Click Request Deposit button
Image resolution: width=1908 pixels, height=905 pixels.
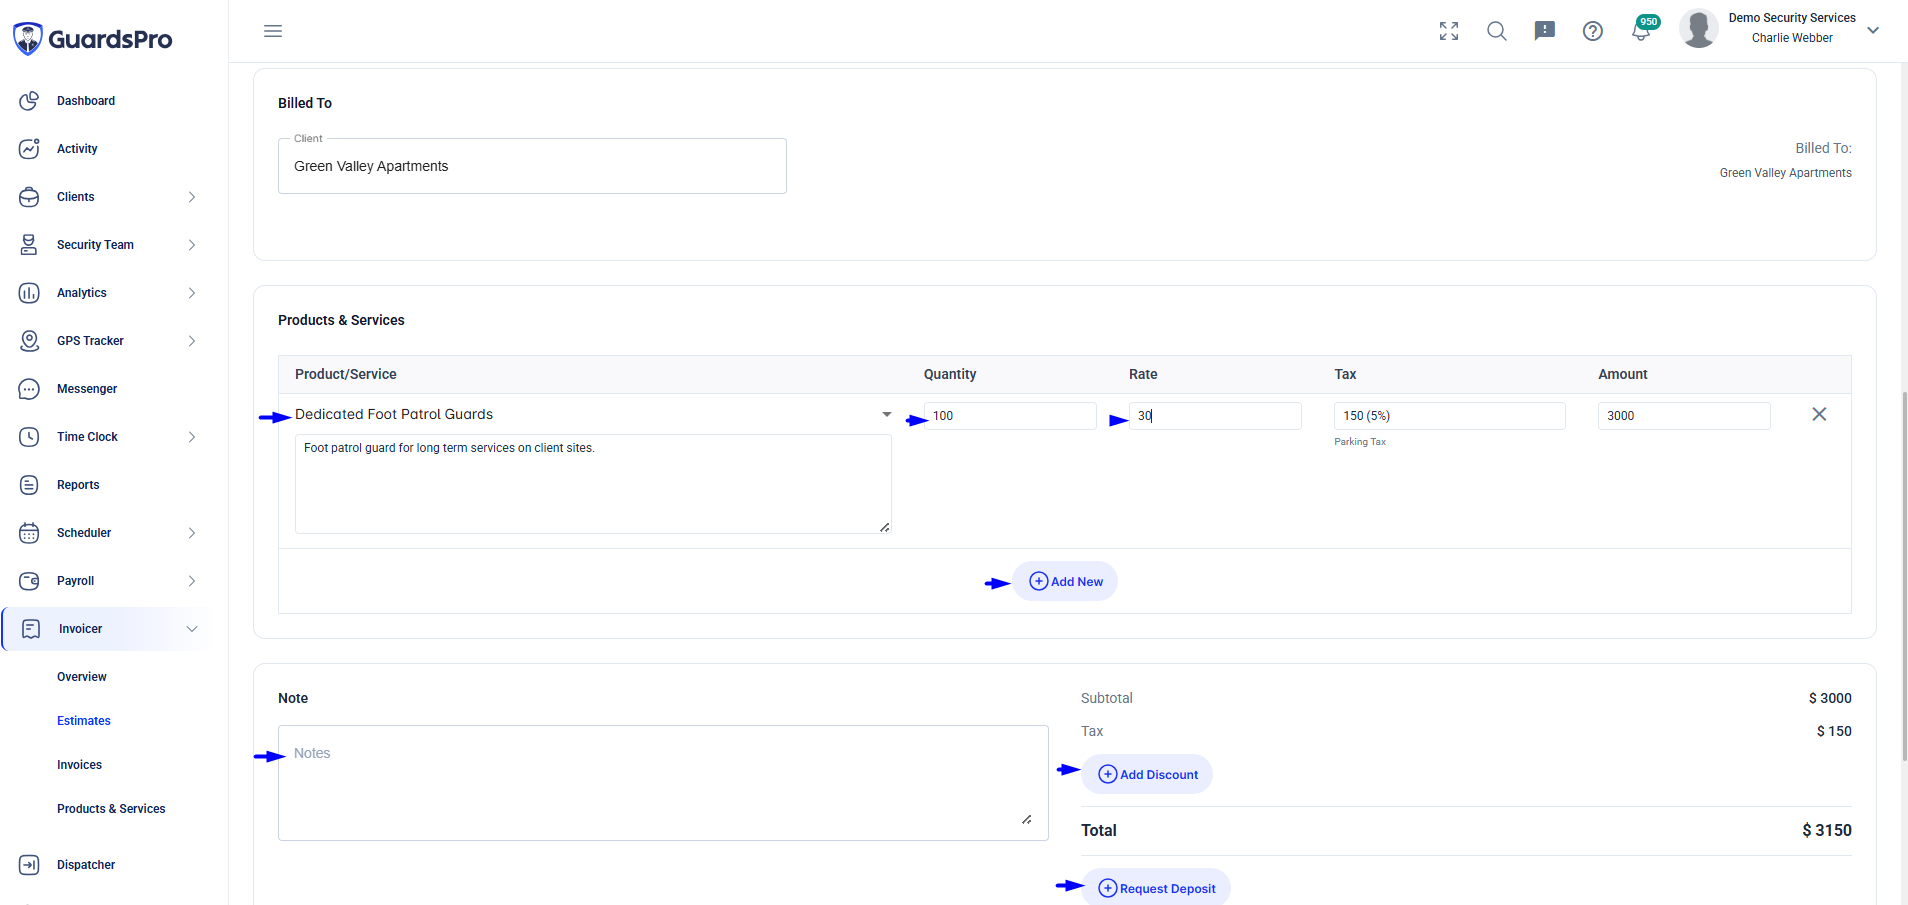click(x=1156, y=888)
